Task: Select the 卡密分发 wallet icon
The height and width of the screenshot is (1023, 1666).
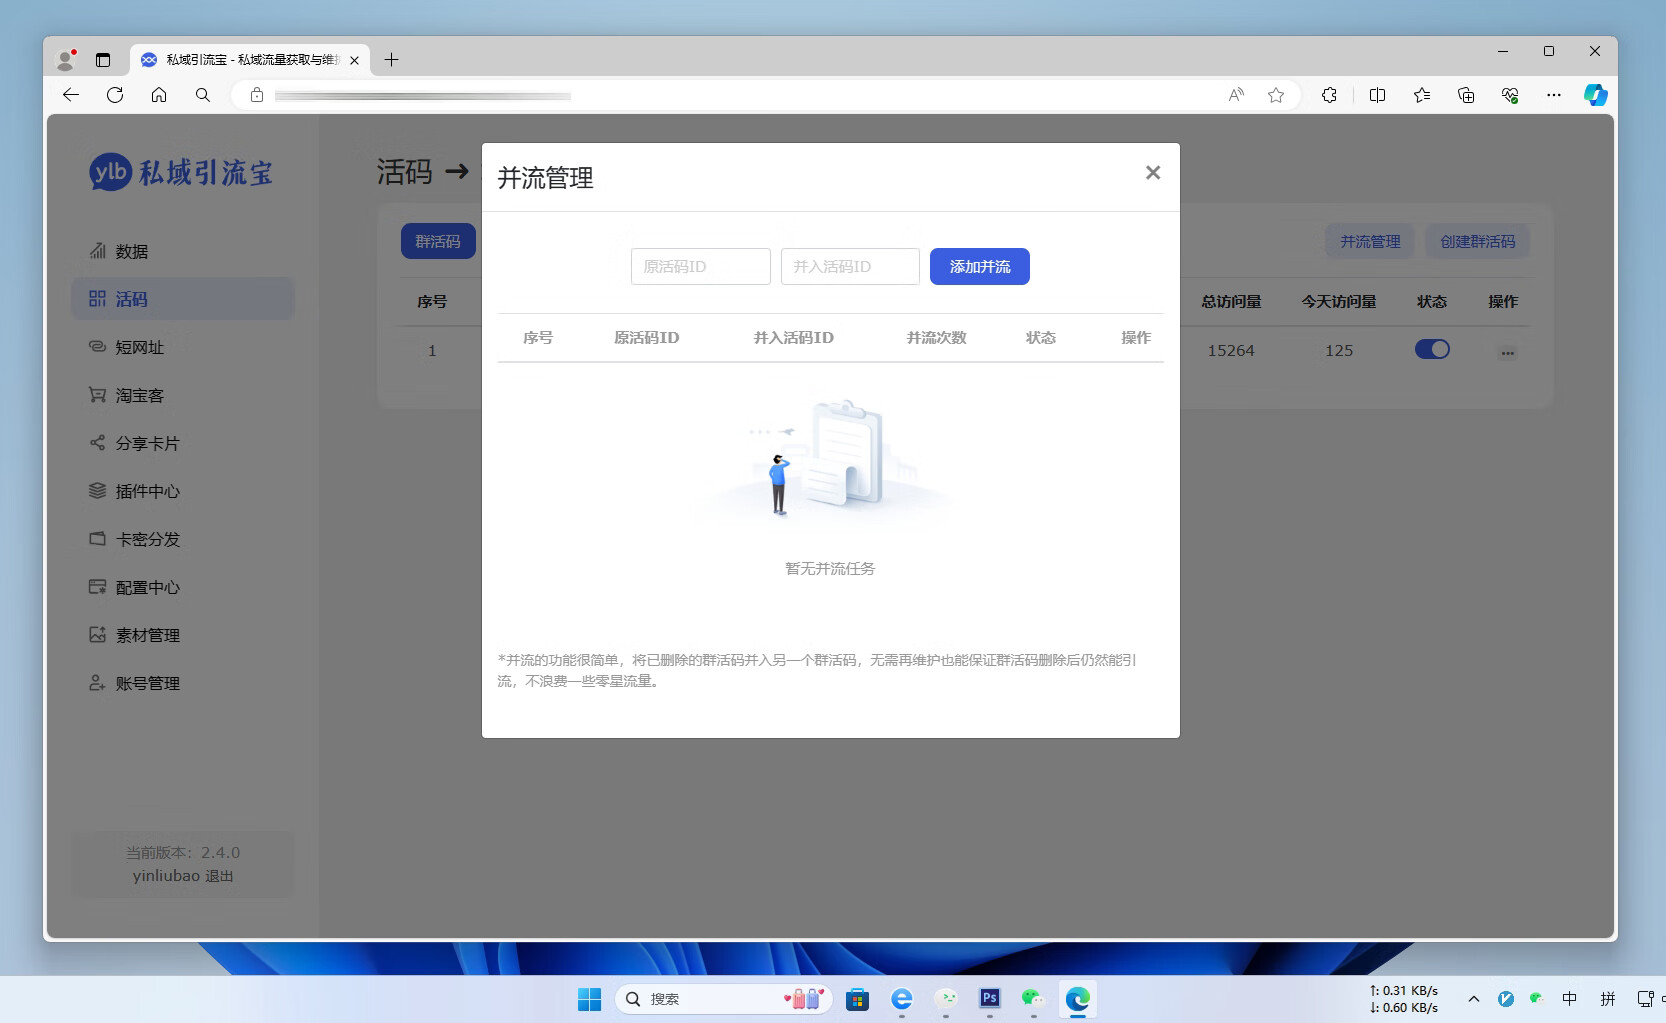Action: coord(97,539)
